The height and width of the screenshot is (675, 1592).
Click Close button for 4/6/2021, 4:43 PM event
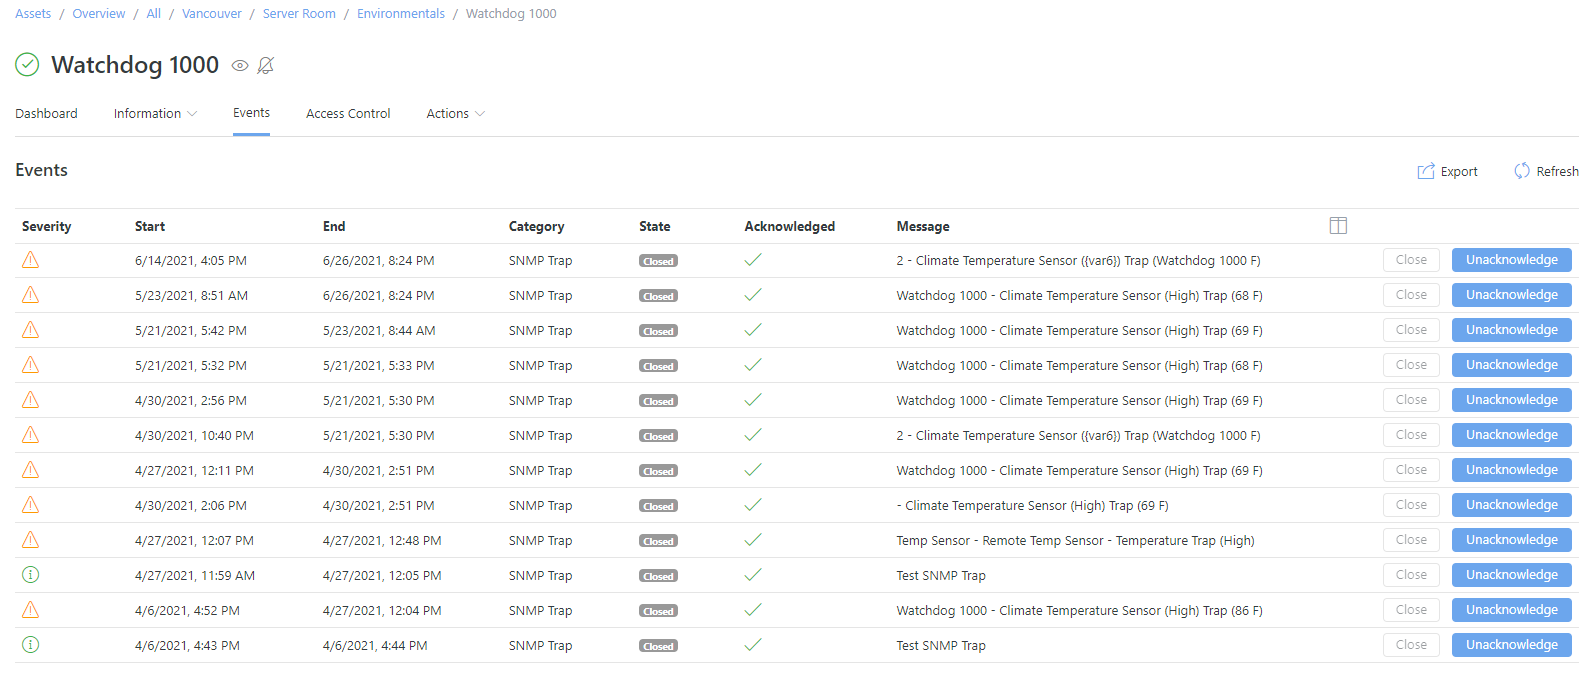tap(1411, 645)
